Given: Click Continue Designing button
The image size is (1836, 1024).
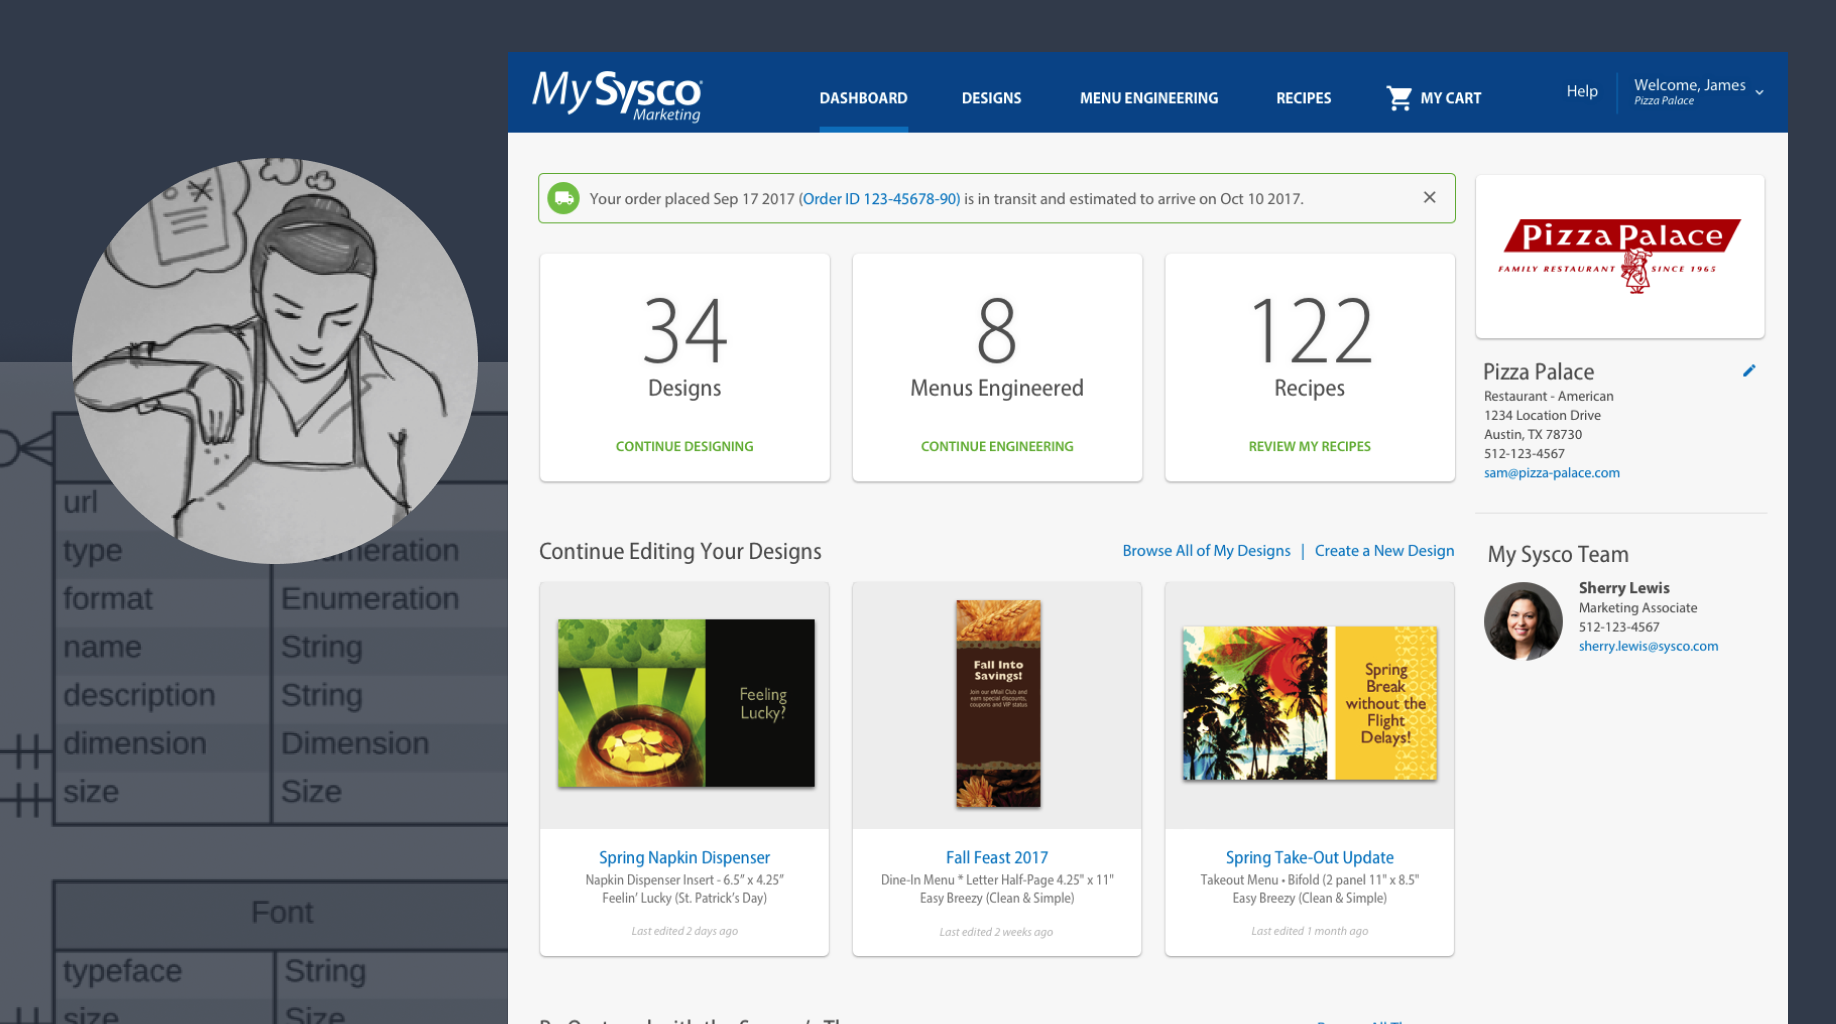Looking at the screenshot, I should [685, 446].
